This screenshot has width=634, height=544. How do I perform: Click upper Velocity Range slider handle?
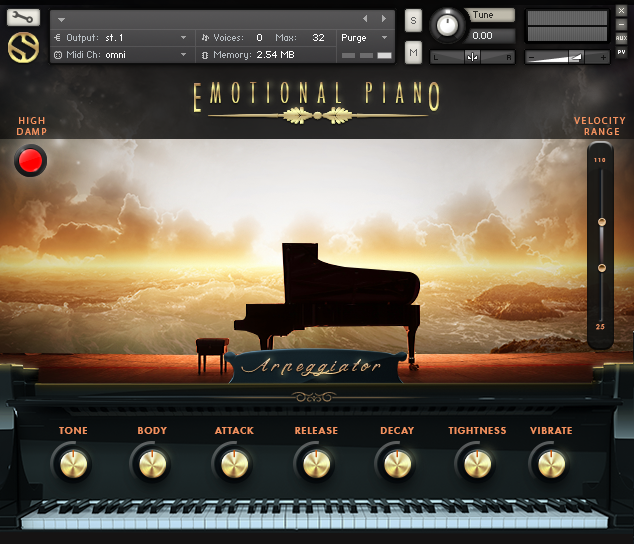tap(602, 222)
